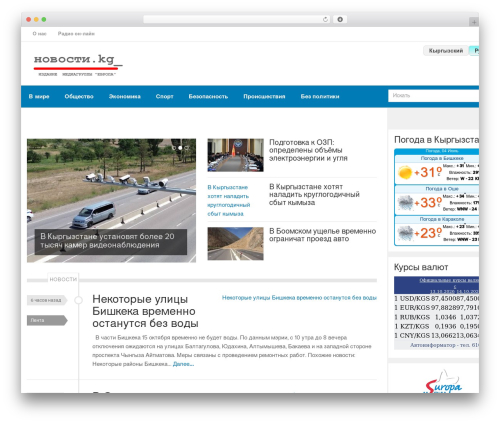This screenshot has width=500, height=423.
Task: Open the government meeting thumbnail
Action: [235, 155]
